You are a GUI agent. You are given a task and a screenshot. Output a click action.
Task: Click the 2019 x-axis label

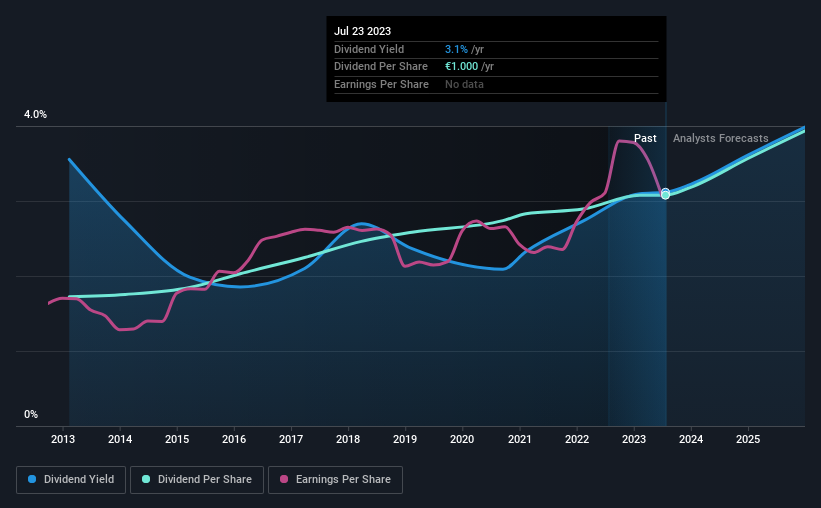pos(405,439)
